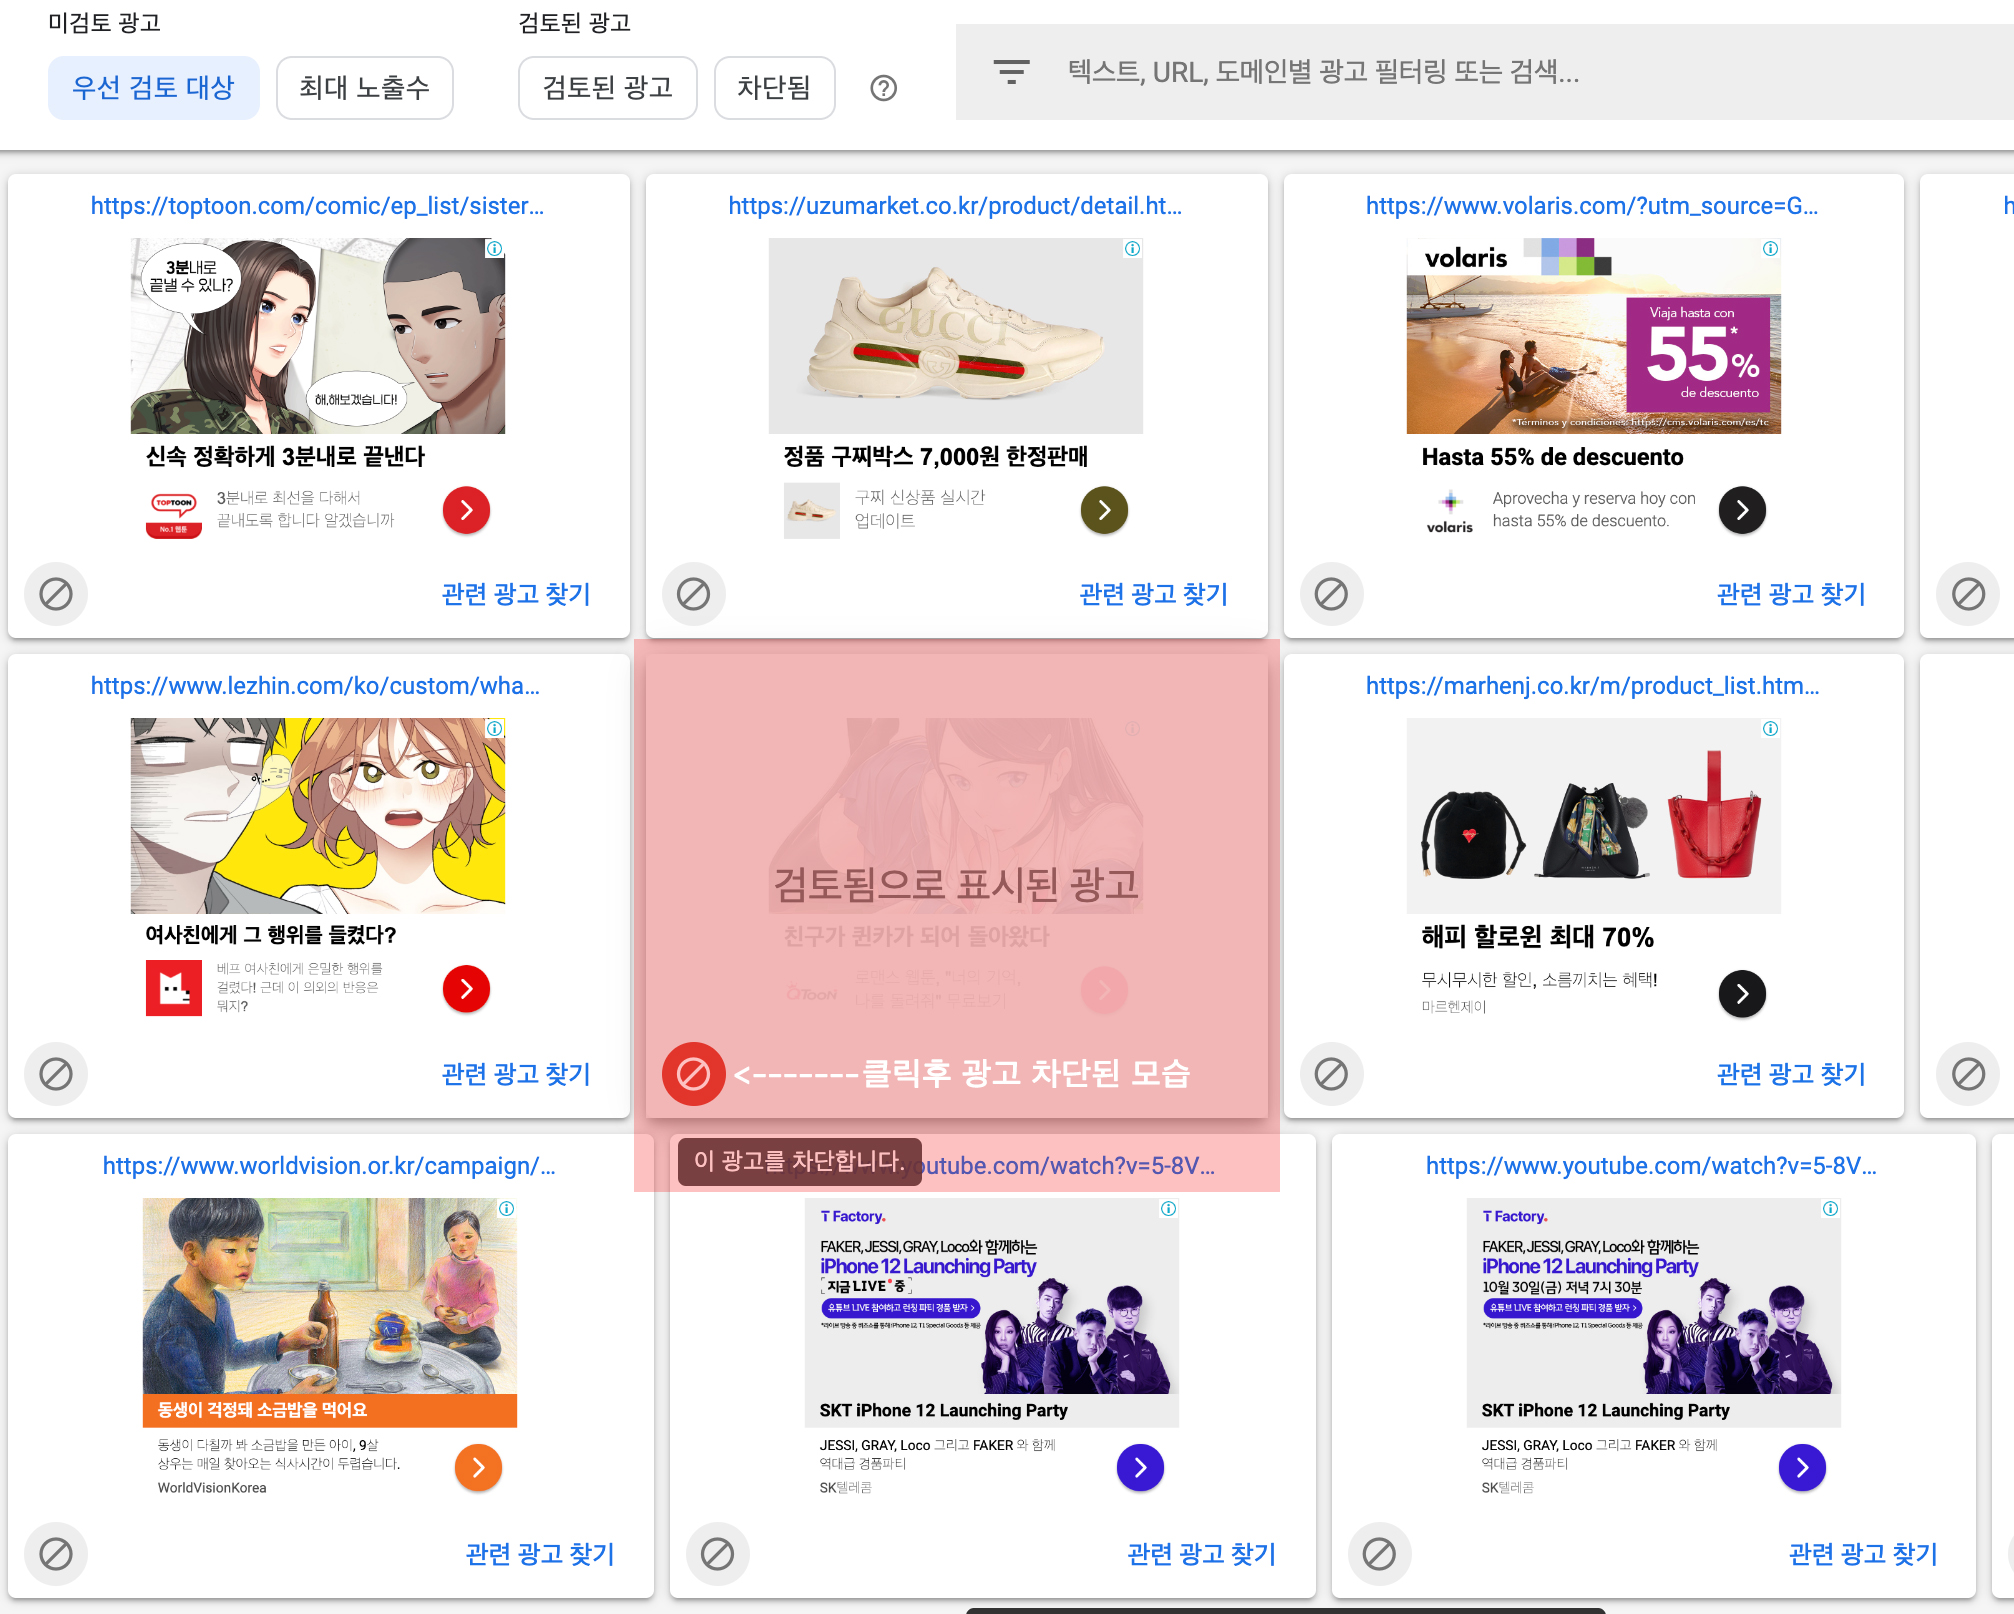Block the SKT 10월 30일 party ad
This screenshot has height=1614, width=2014.
1379,1554
